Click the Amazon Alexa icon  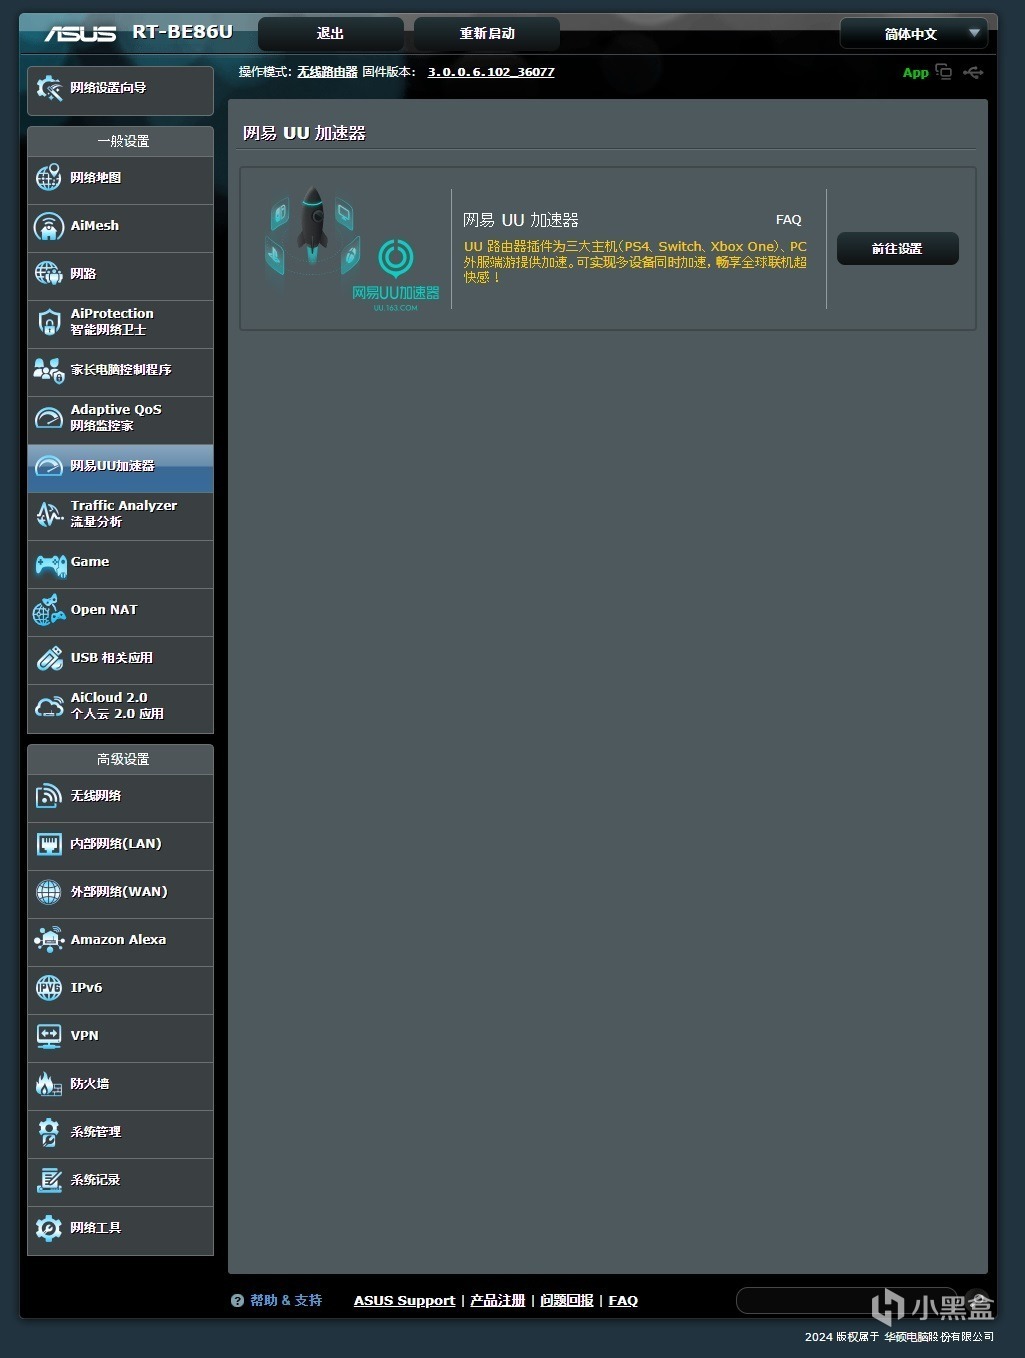point(49,940)
